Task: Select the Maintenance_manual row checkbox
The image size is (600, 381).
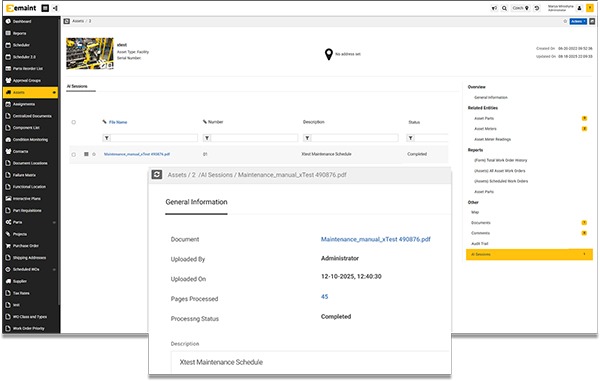Action: pyautogui.click(x=73, y=155)
